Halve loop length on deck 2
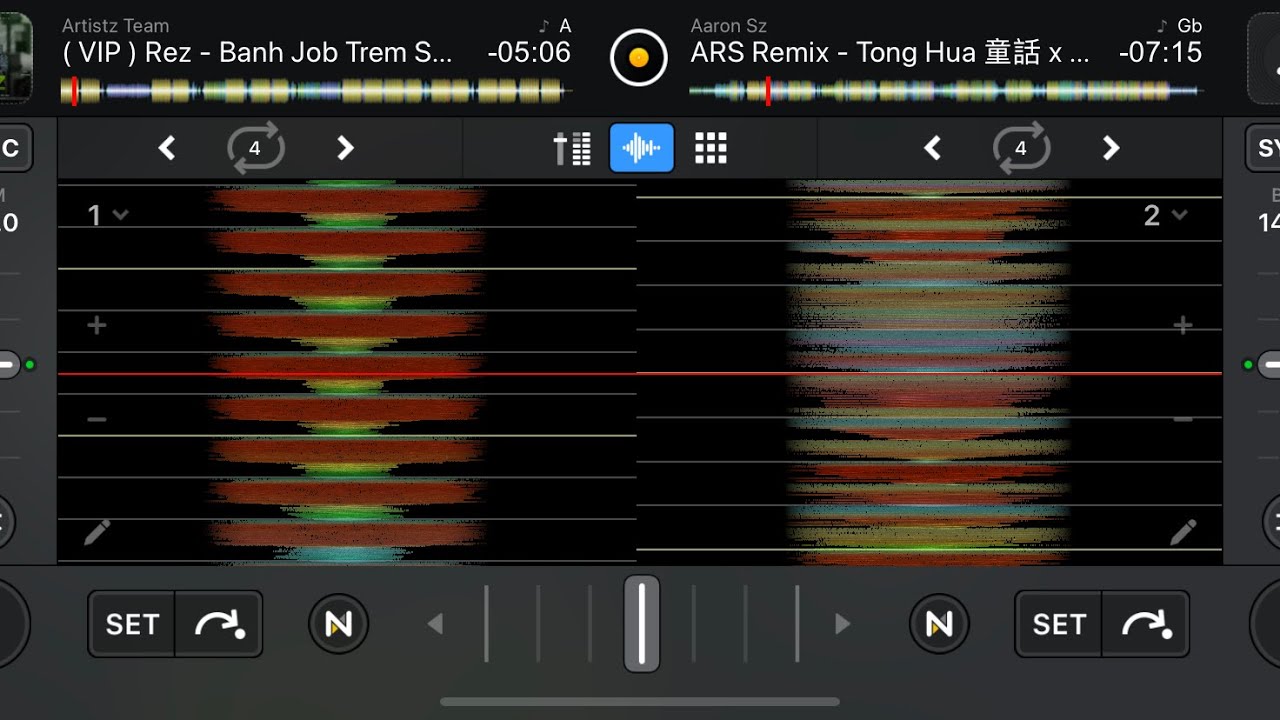This screenshot has height=720, width=1280. (x=932, y=148)
